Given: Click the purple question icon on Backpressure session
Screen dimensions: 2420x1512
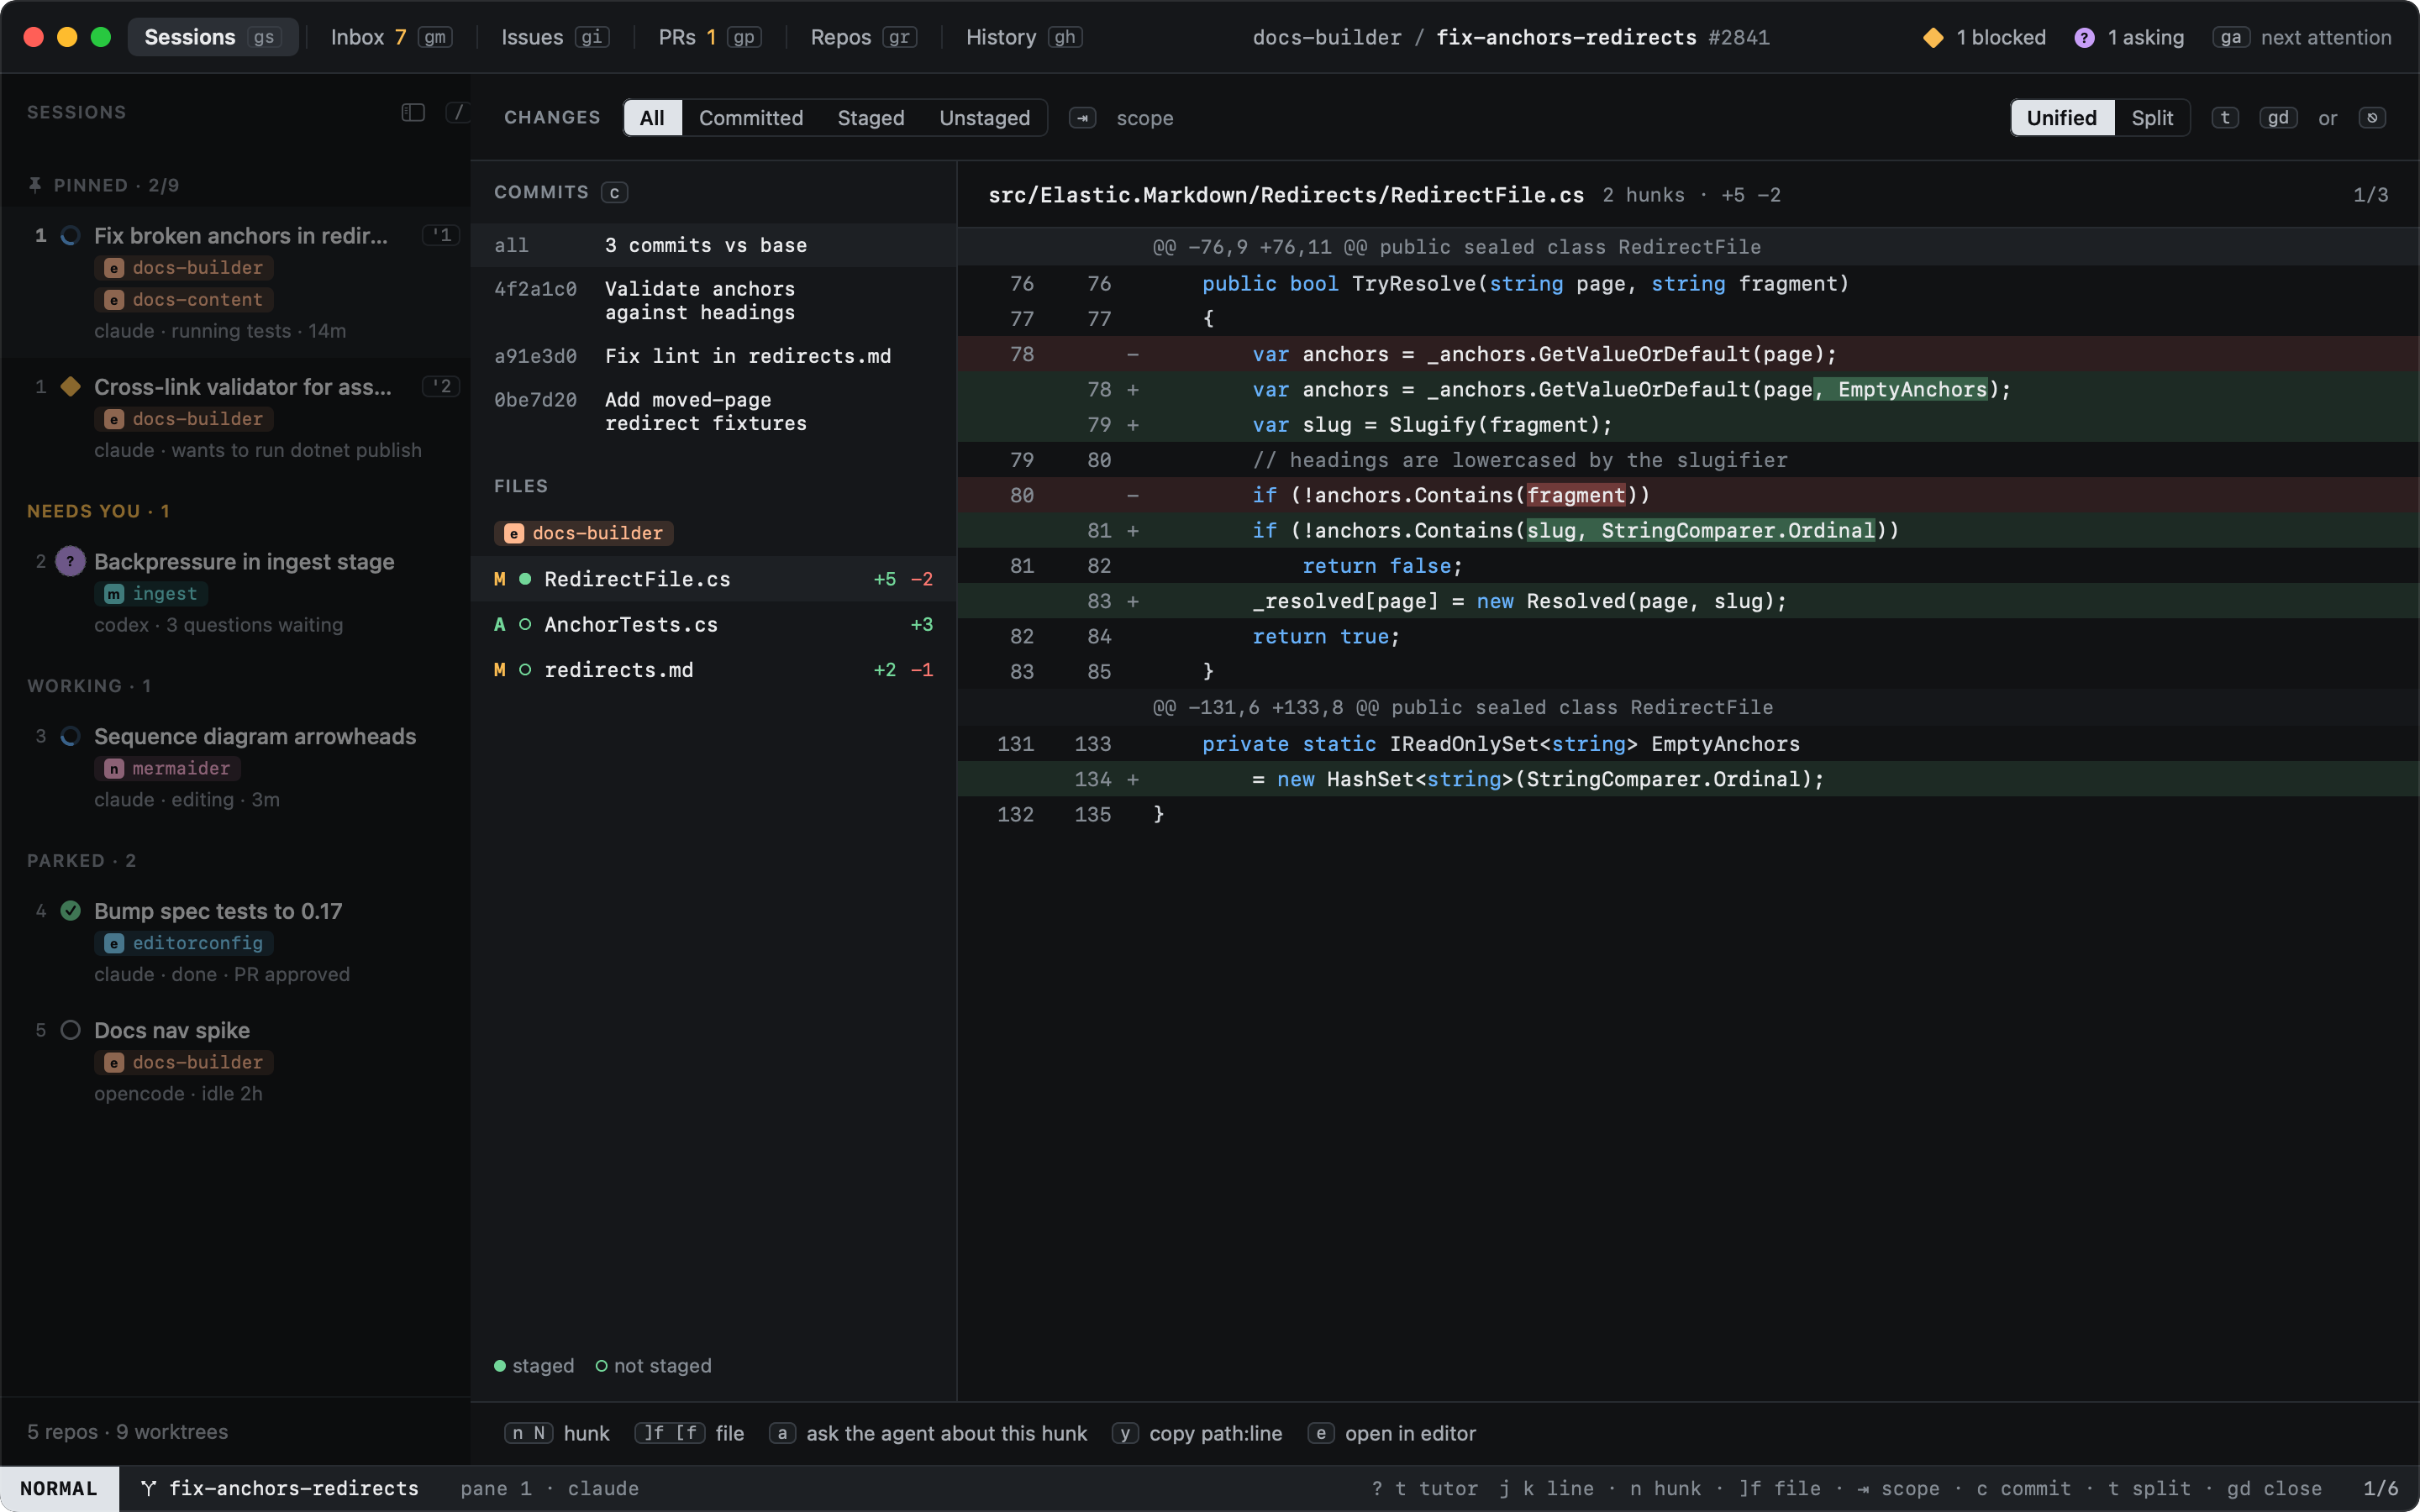Looking at the screenshot, I should pos(70,561).
